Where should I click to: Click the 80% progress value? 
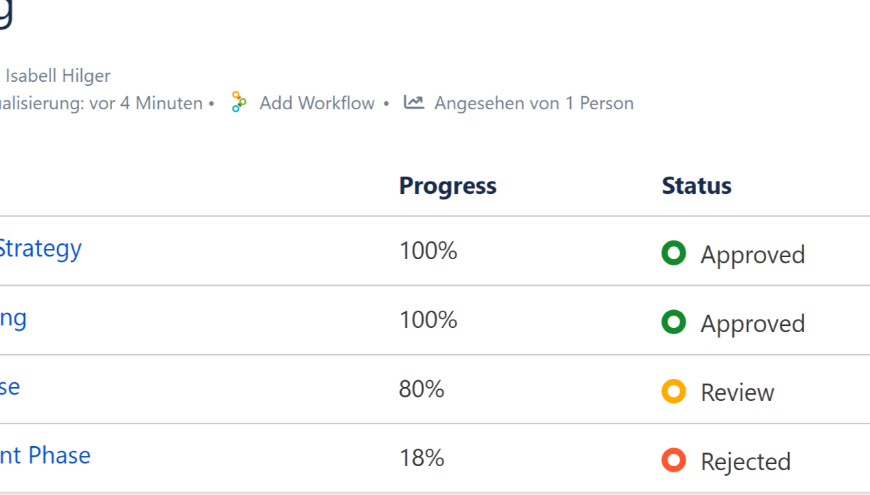421,389
